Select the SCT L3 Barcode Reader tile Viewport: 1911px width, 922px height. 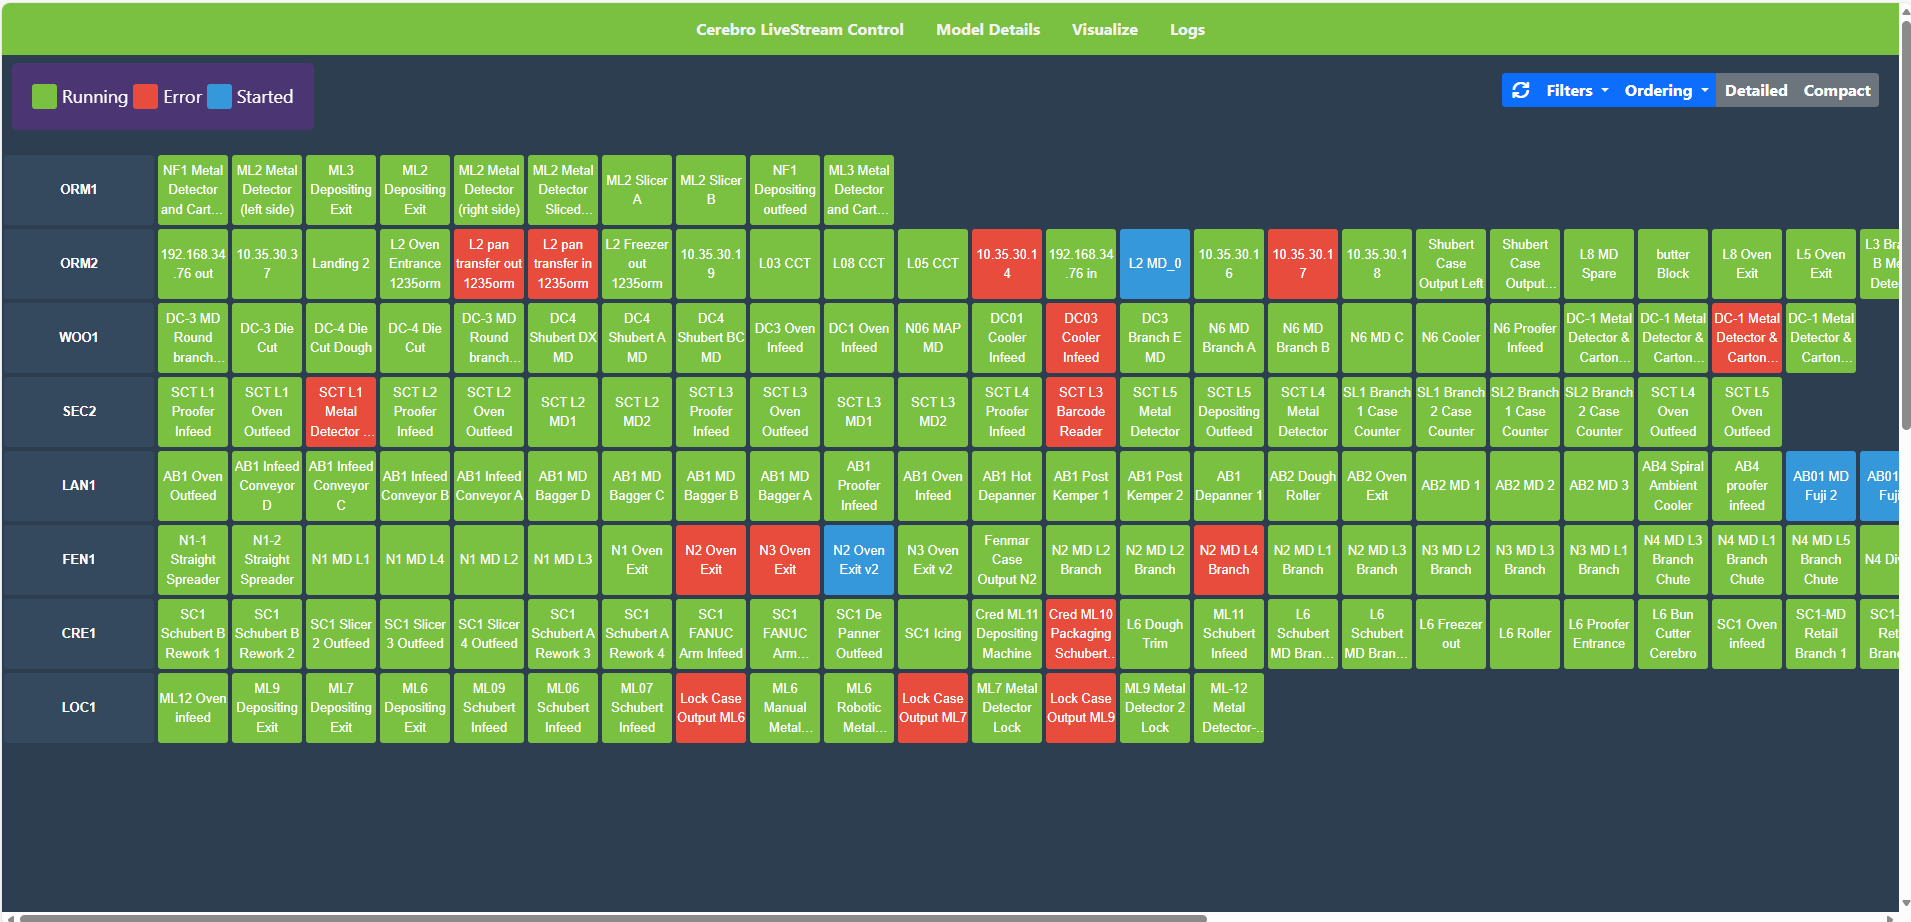[x=1081, y=412]
